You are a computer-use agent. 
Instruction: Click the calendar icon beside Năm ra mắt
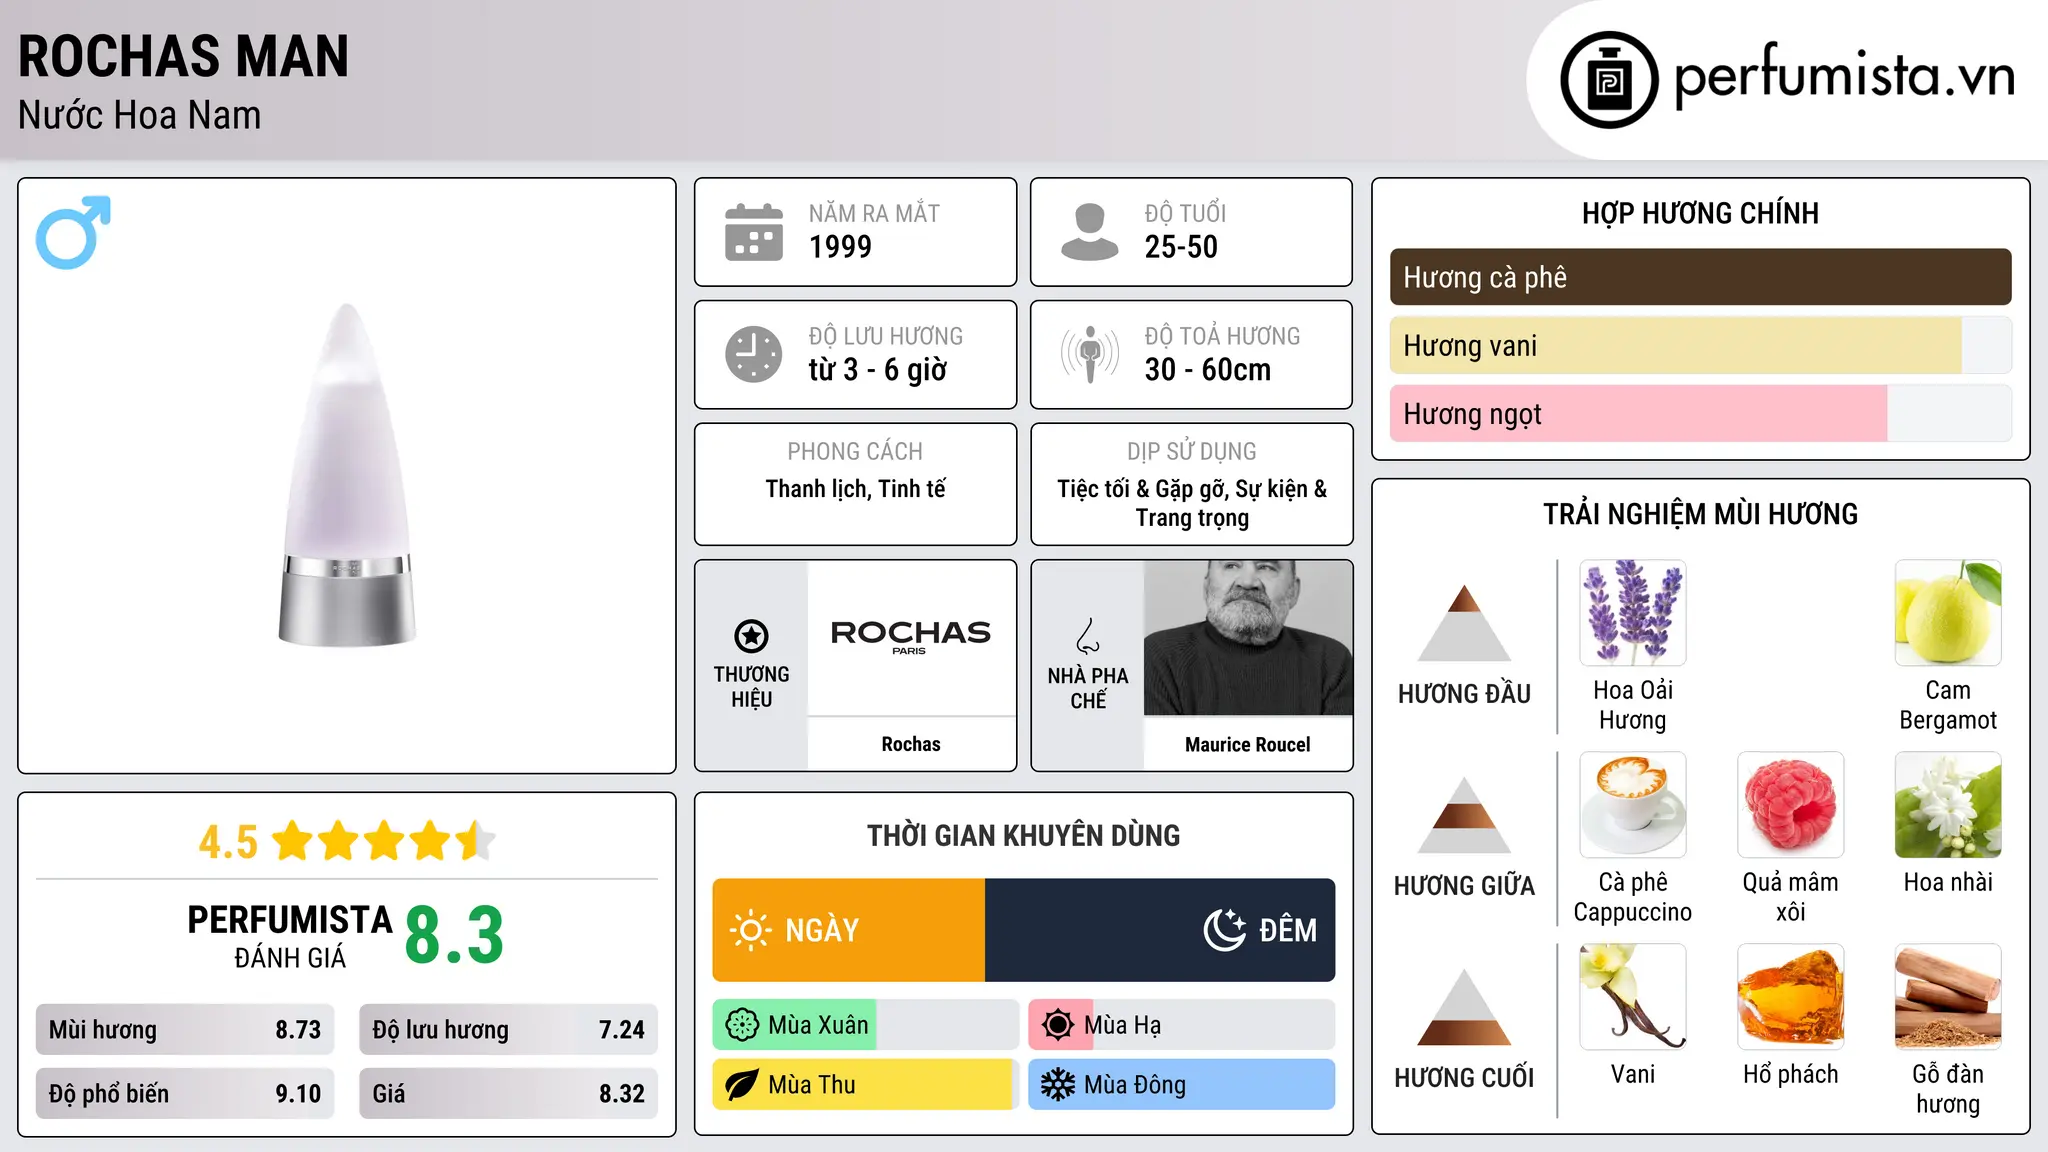coord(754,232)
